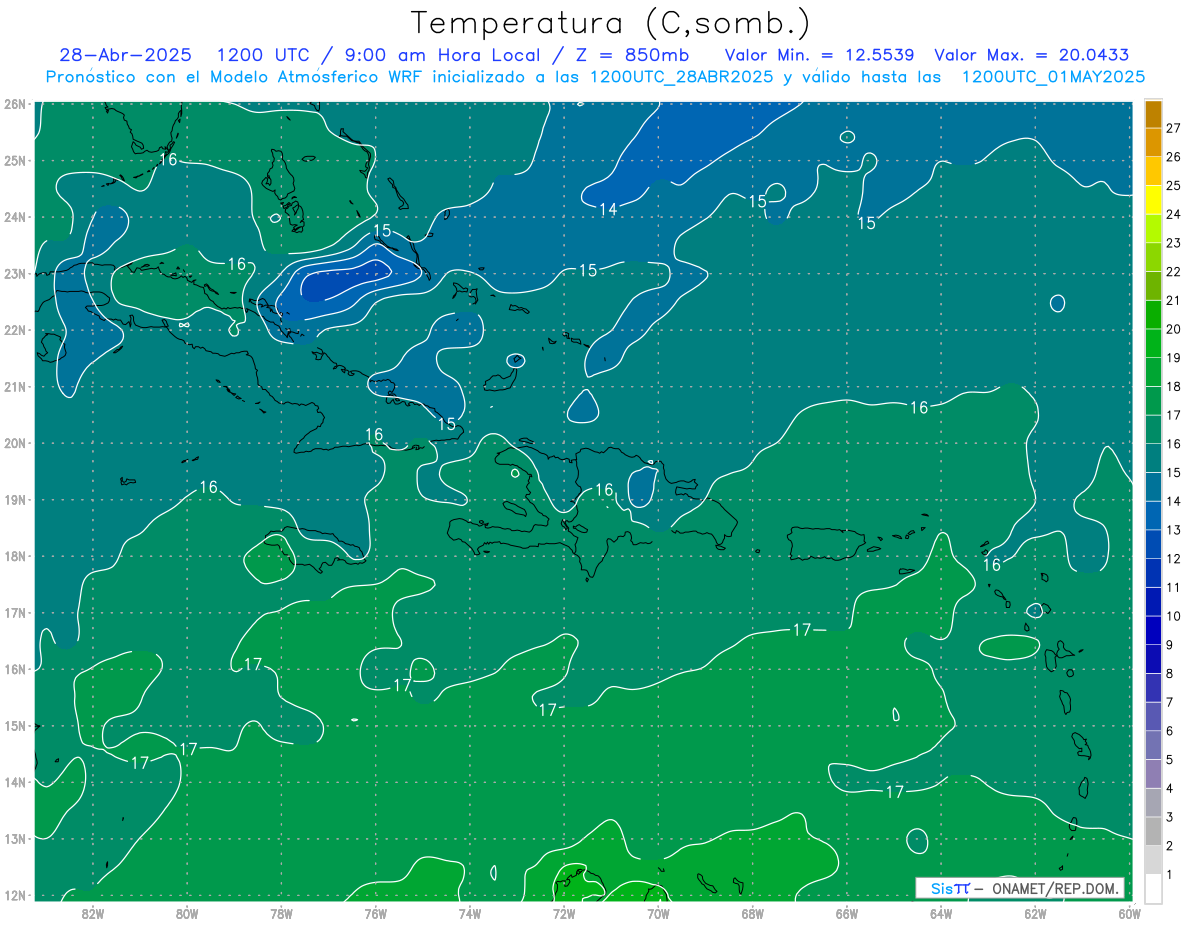Click the "22" color scale label

pyautogui.click(x=1173, y=272)
